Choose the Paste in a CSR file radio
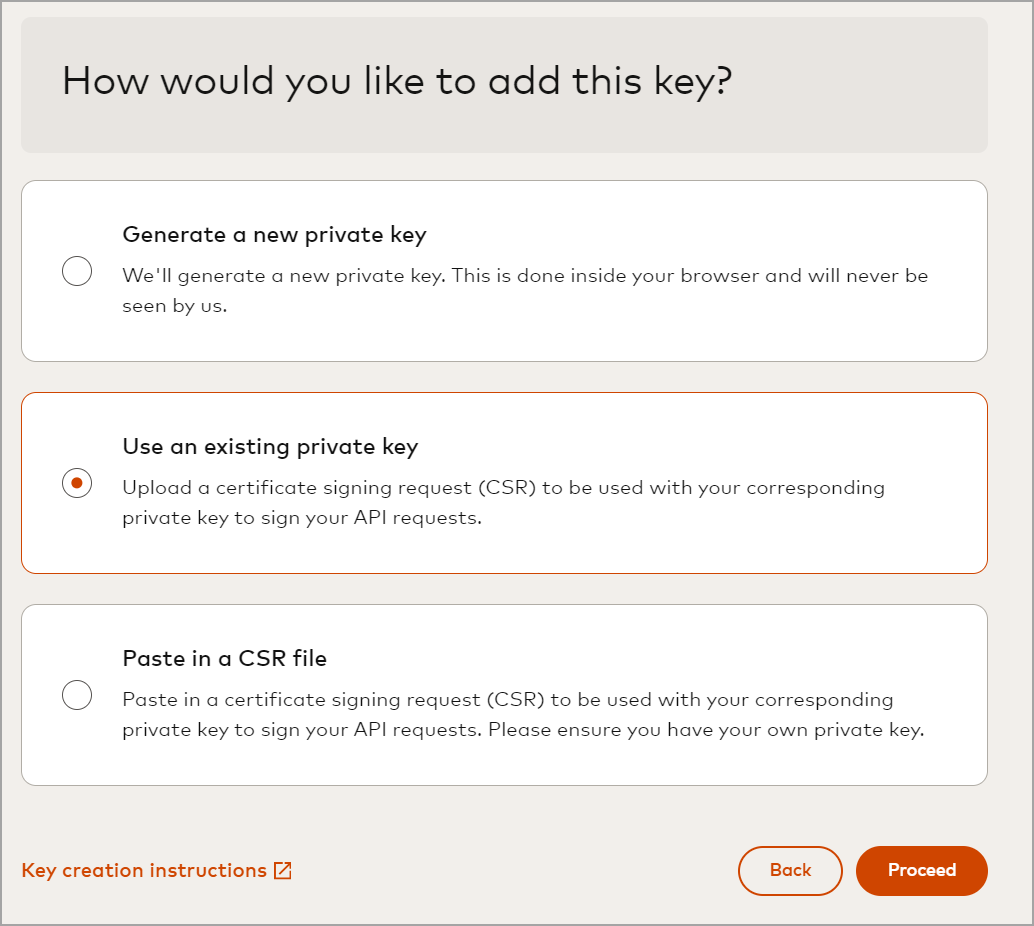Image resolution: width=1034 pixels, height=926 pixels. [x=77, y=694]
